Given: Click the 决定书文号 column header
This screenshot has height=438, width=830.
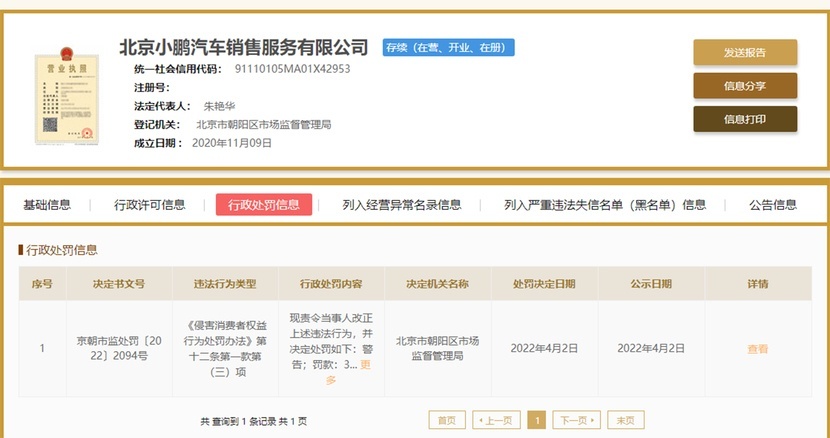Looking at the screenshot, I should (x=119, y=284).
